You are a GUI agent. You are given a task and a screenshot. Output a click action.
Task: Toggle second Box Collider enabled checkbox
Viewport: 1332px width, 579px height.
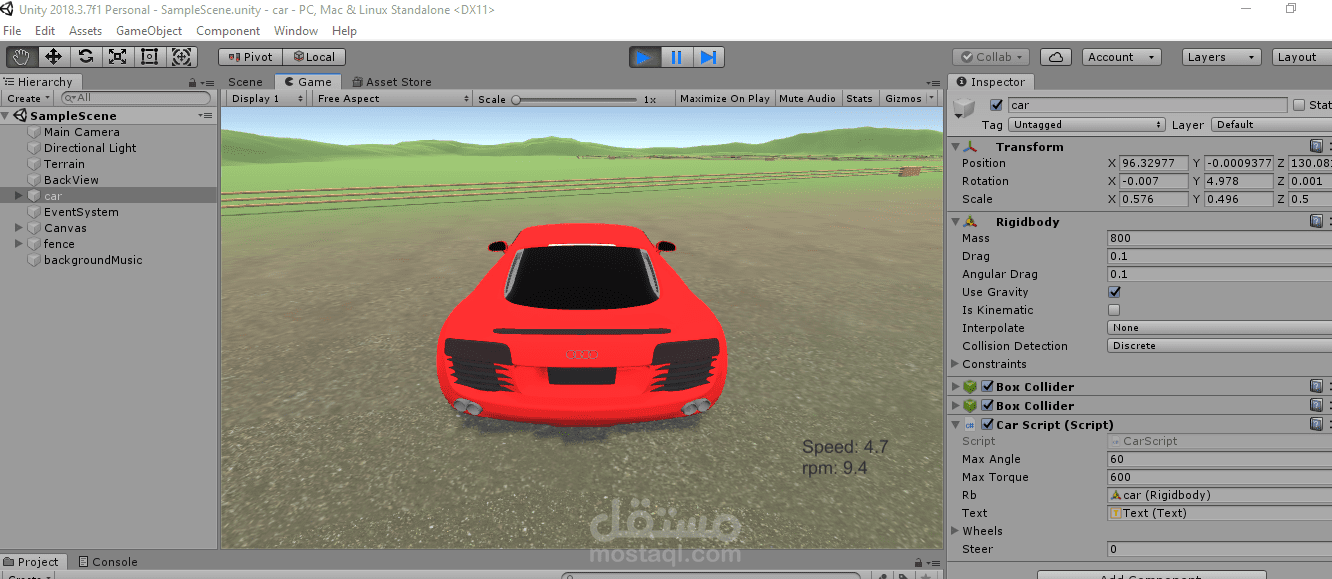pyautogui.click(x=987, y=406)
